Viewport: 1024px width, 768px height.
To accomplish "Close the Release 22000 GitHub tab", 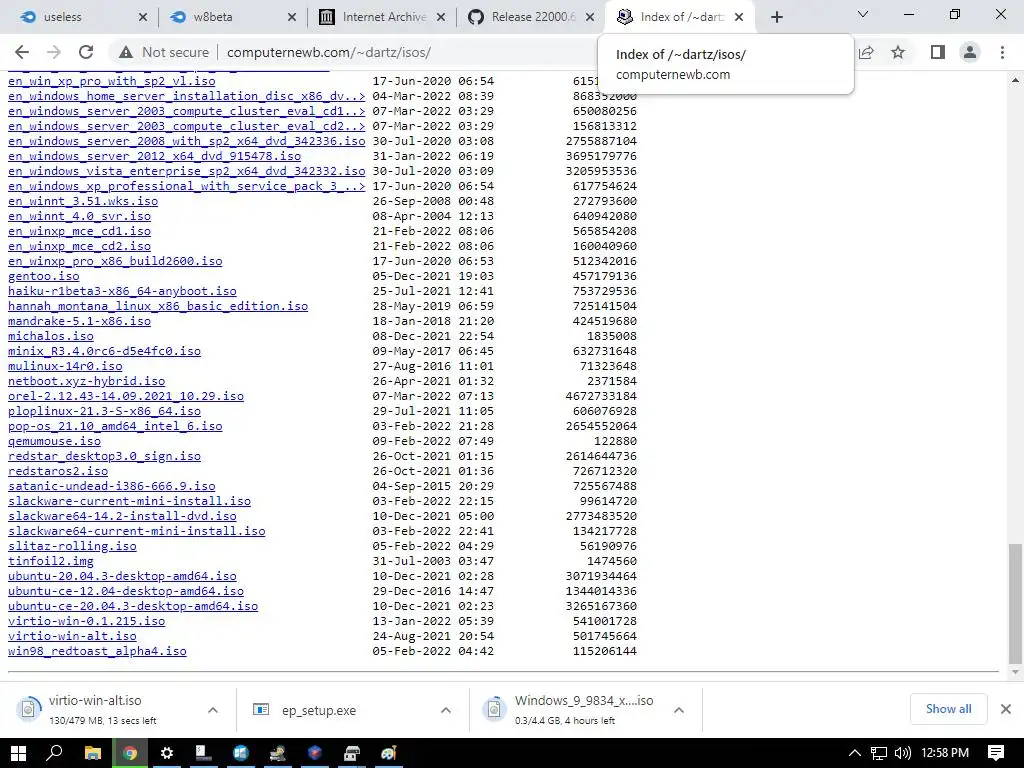I will coord(590,18).
